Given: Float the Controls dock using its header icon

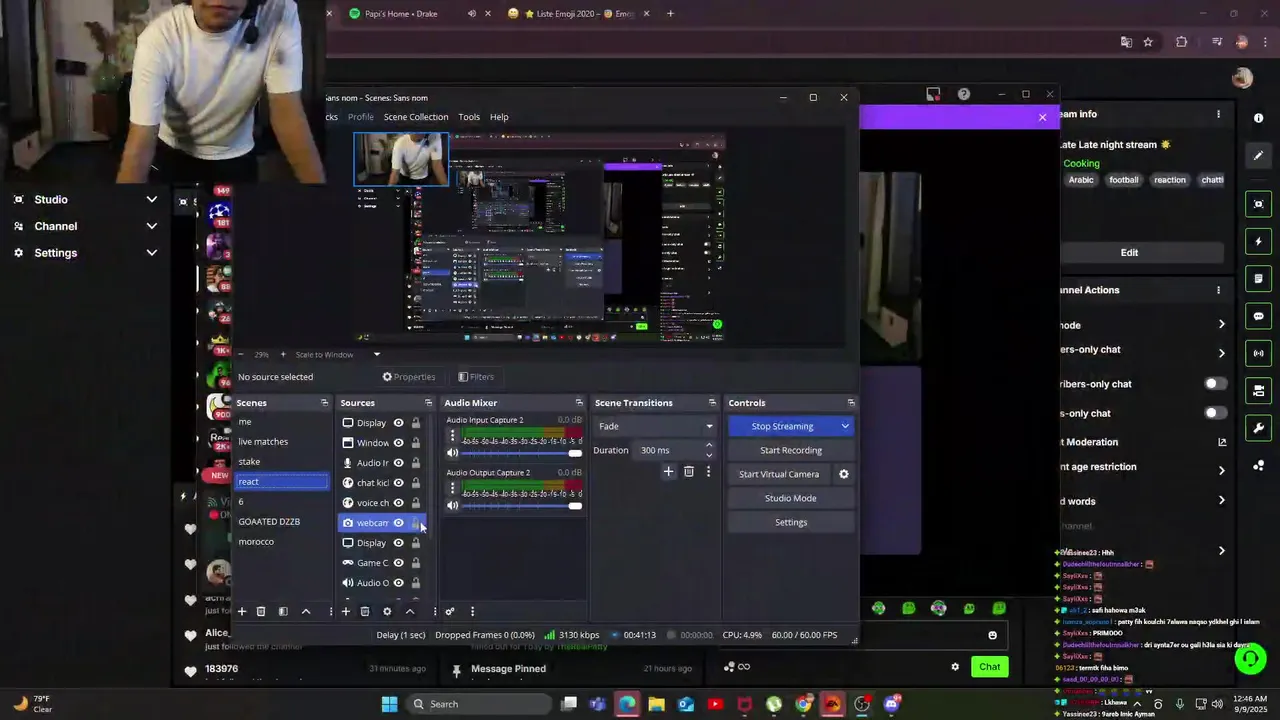Looking at the screenshot, I should point(851,403).
